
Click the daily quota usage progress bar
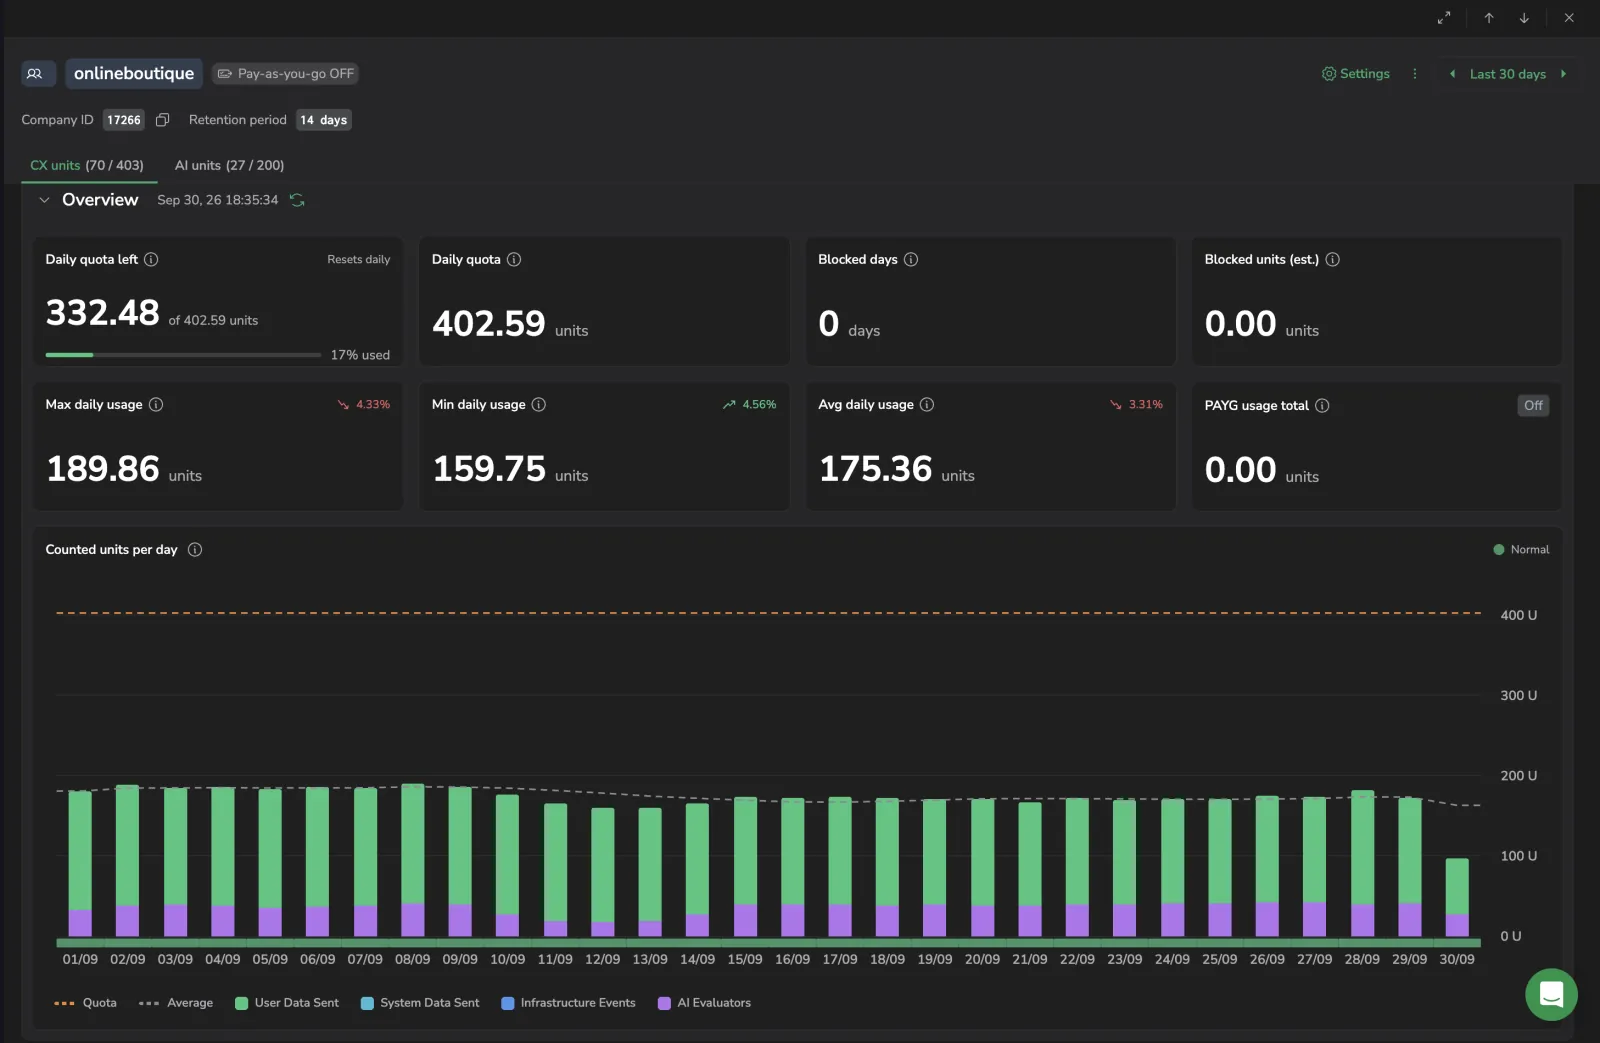[183, 355]
